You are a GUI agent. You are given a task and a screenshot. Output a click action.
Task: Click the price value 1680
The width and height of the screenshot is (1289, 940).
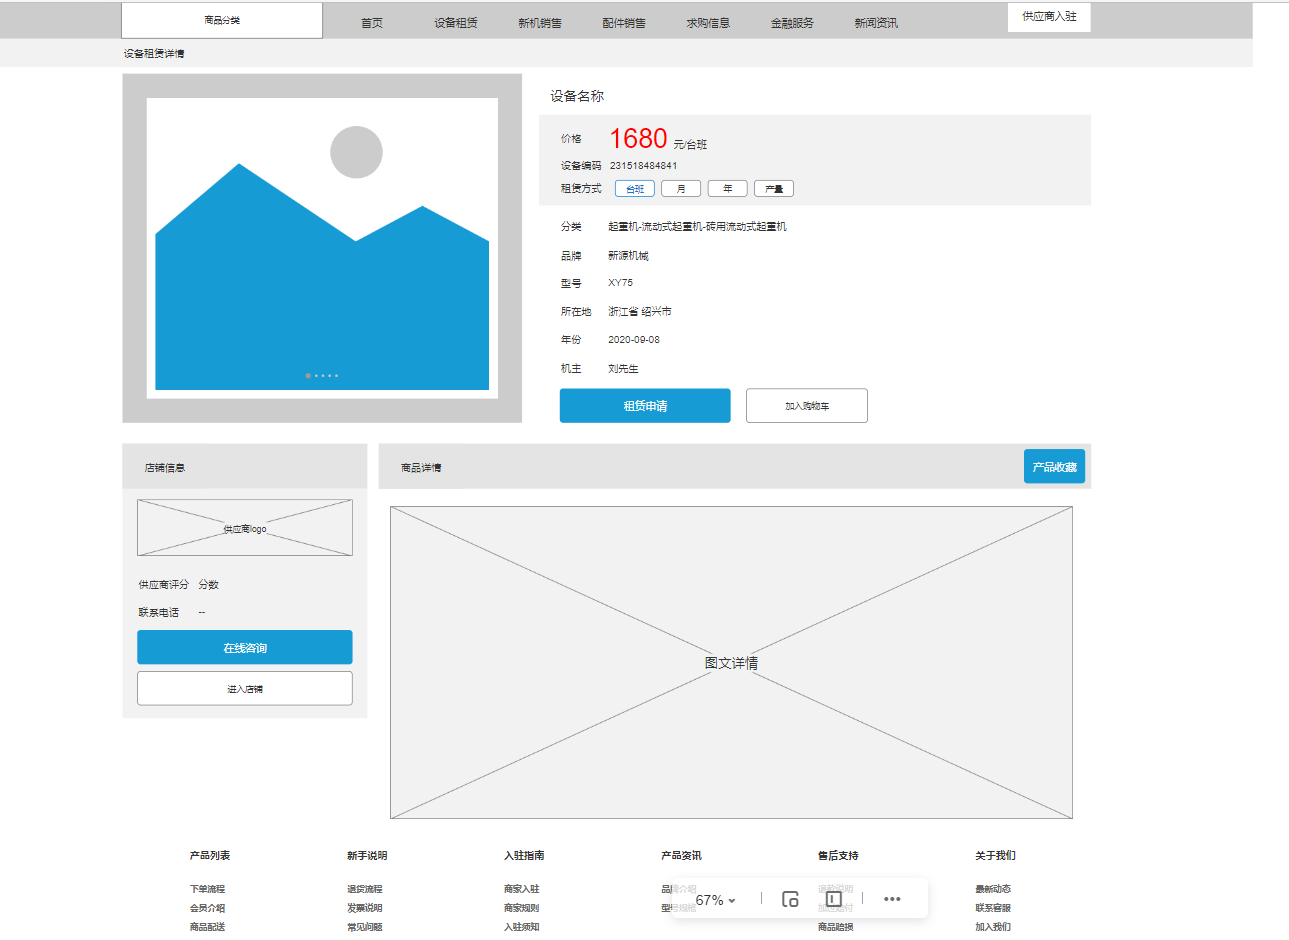coord(638,138)
